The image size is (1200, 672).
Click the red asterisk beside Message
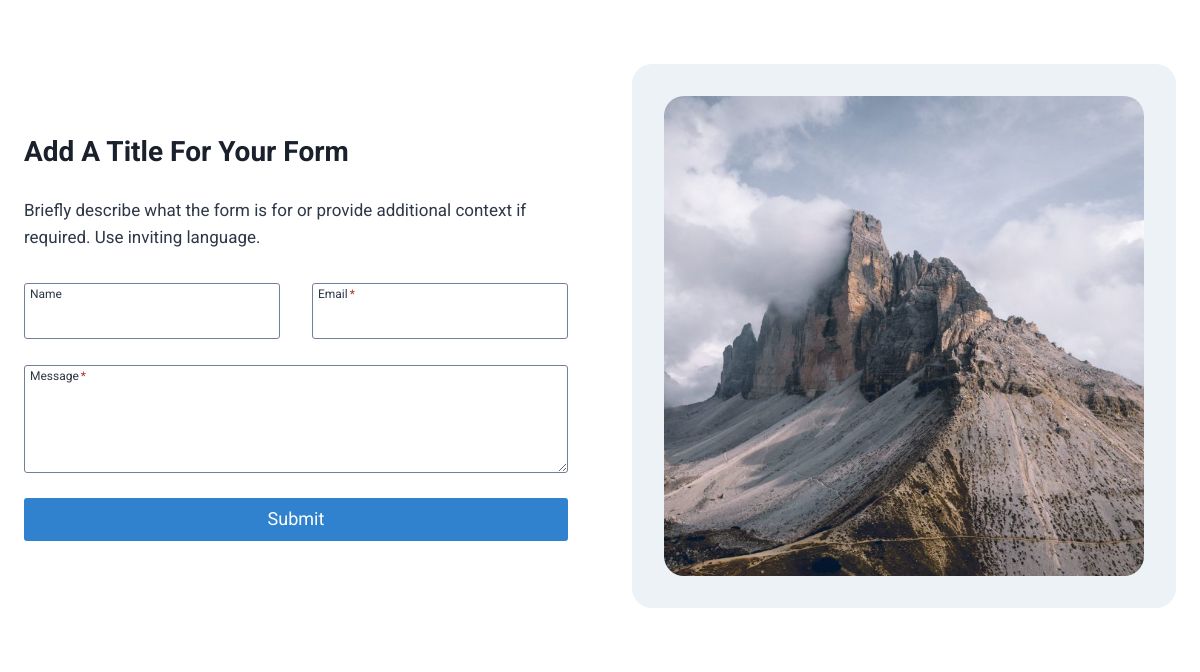point(83,376)
